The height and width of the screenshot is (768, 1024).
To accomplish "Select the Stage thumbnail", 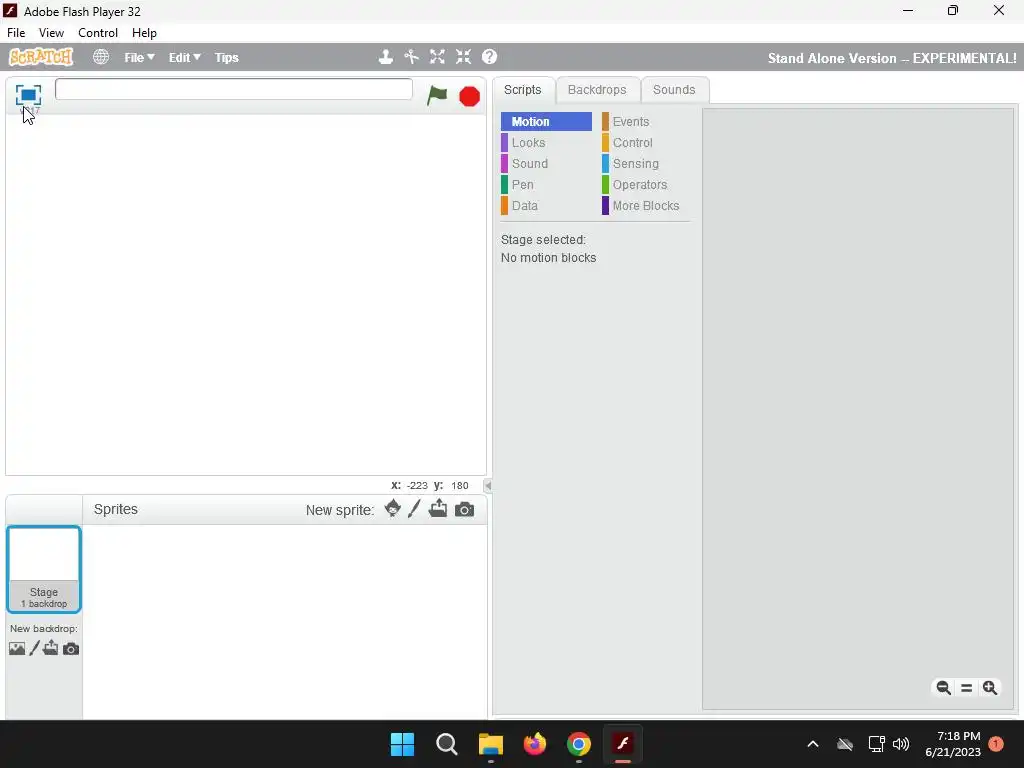I will (44, 569).
